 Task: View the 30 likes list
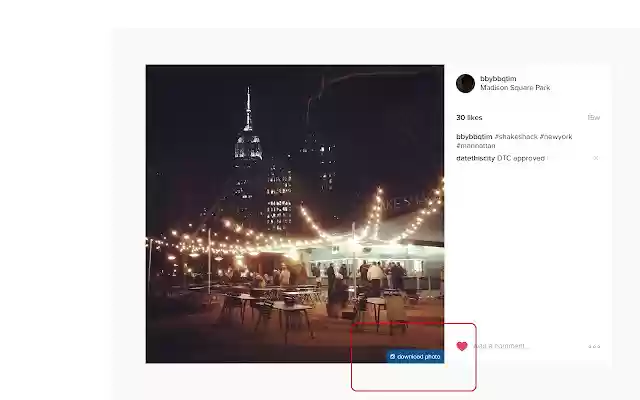(x=469, y=118)
